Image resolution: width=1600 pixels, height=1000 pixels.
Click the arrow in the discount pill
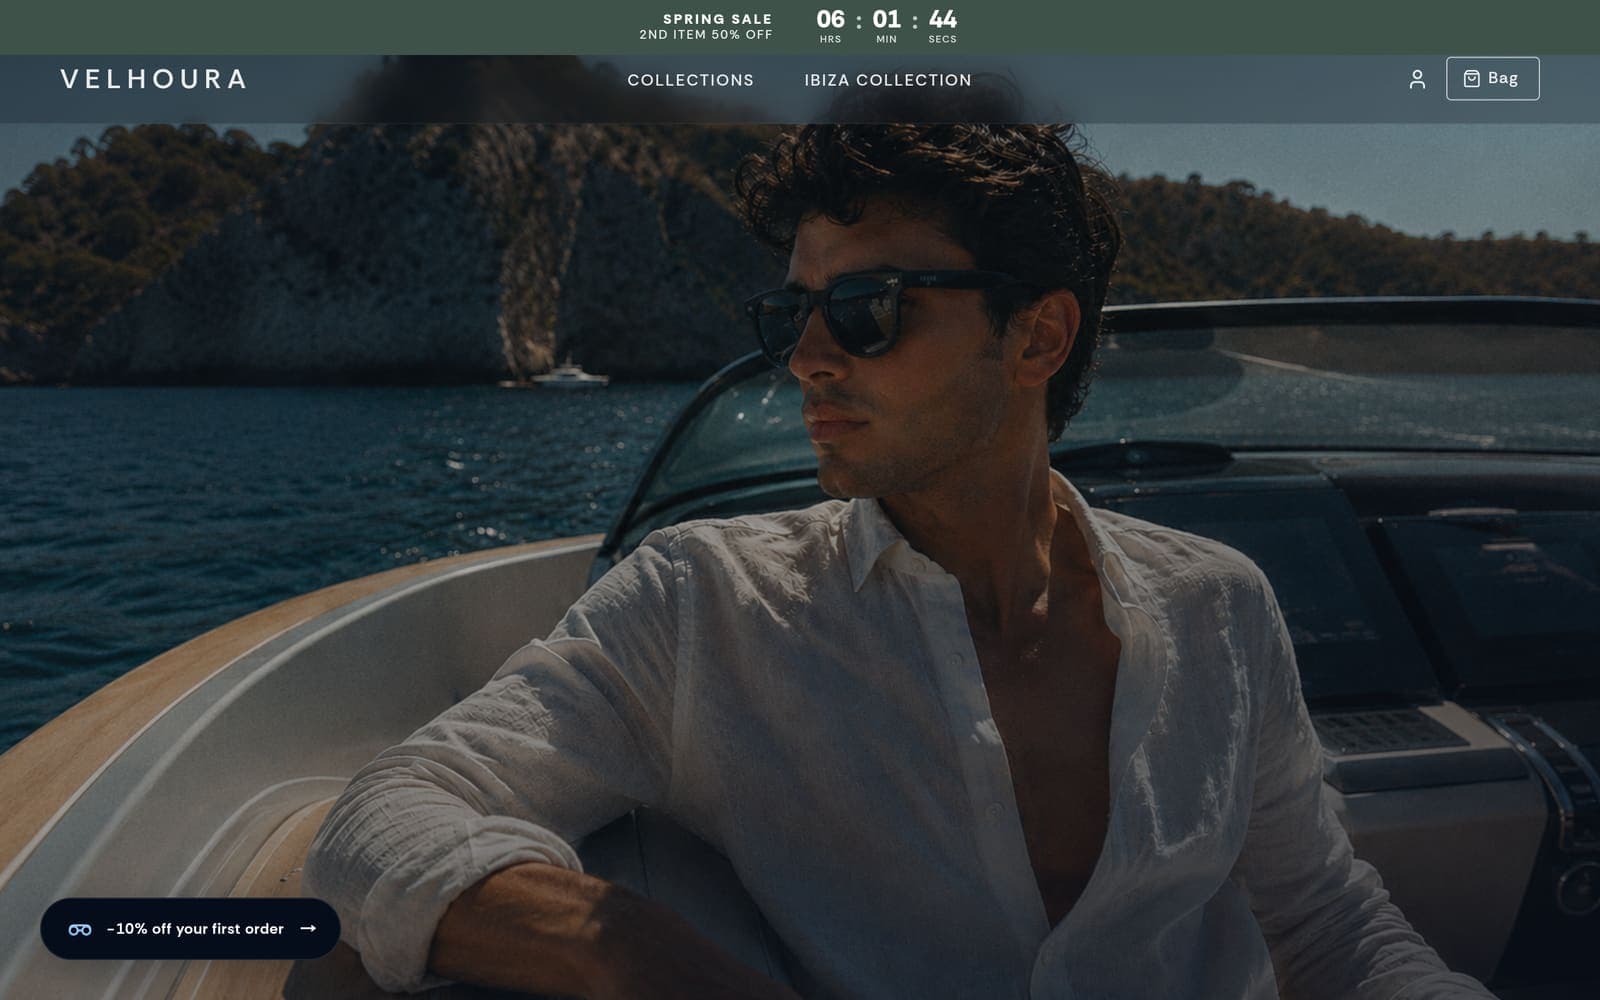pos(308,928)
